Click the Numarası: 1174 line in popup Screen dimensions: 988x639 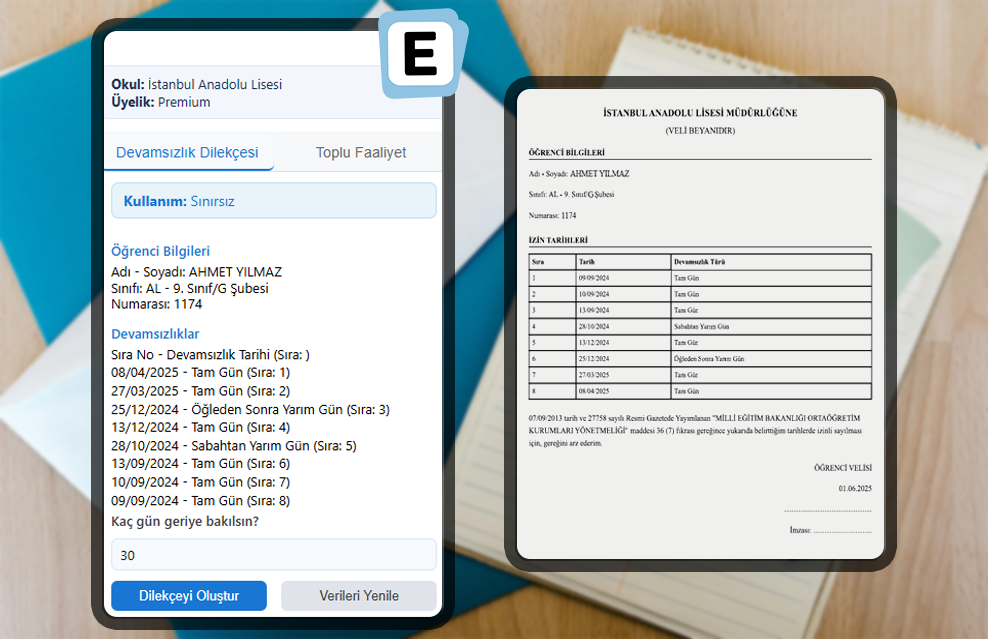[156, 304]
